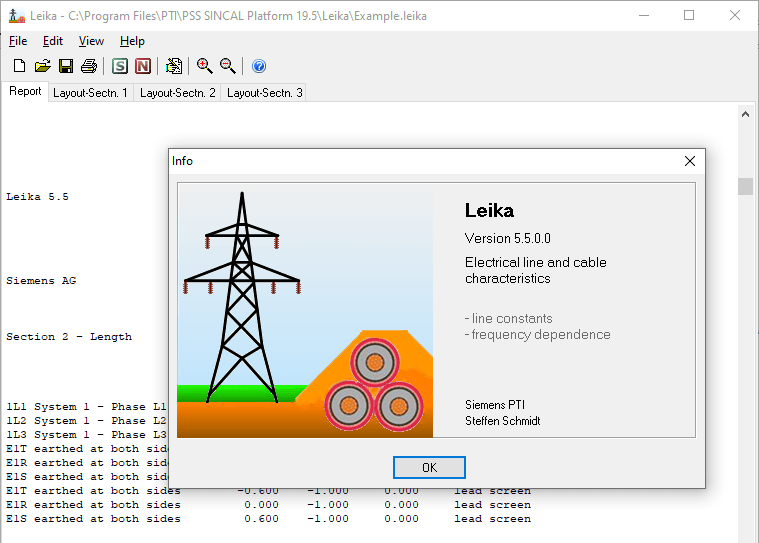This screenshot has height=543, width=759.
Task: Click the red N toolbar icon
Action: [x=143, y=66]
